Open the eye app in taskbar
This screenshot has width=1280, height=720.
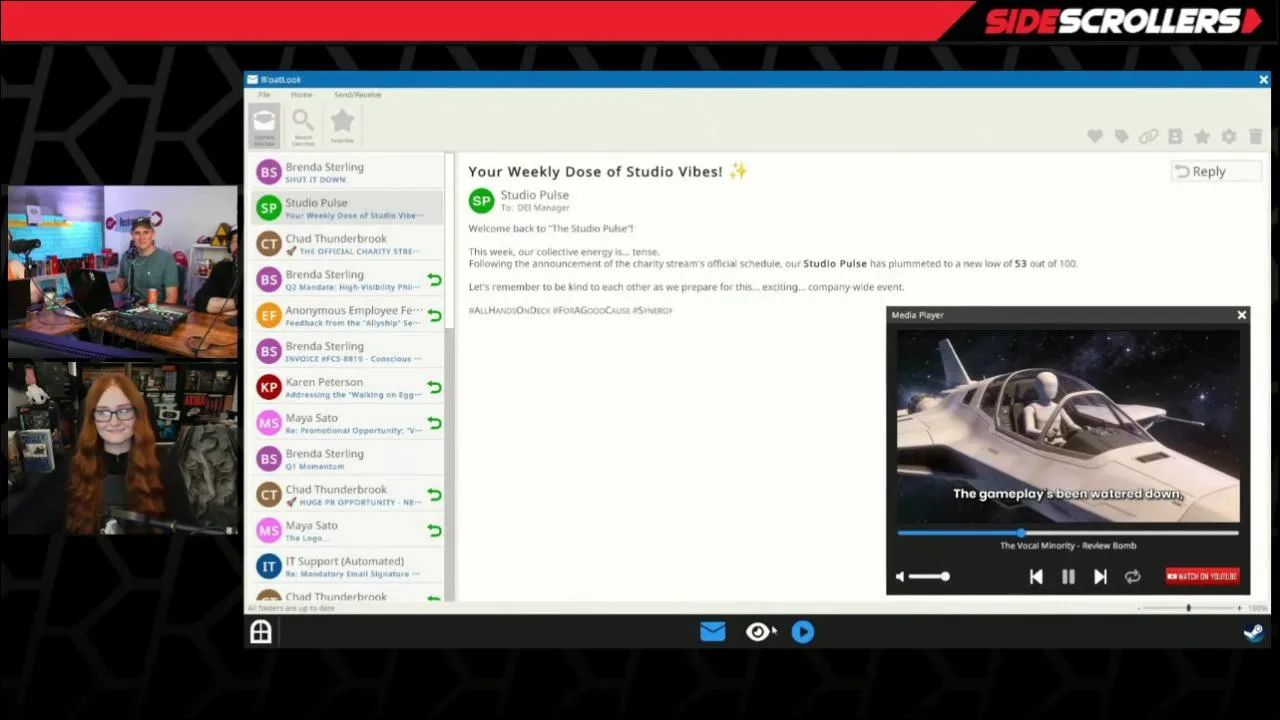758,631
